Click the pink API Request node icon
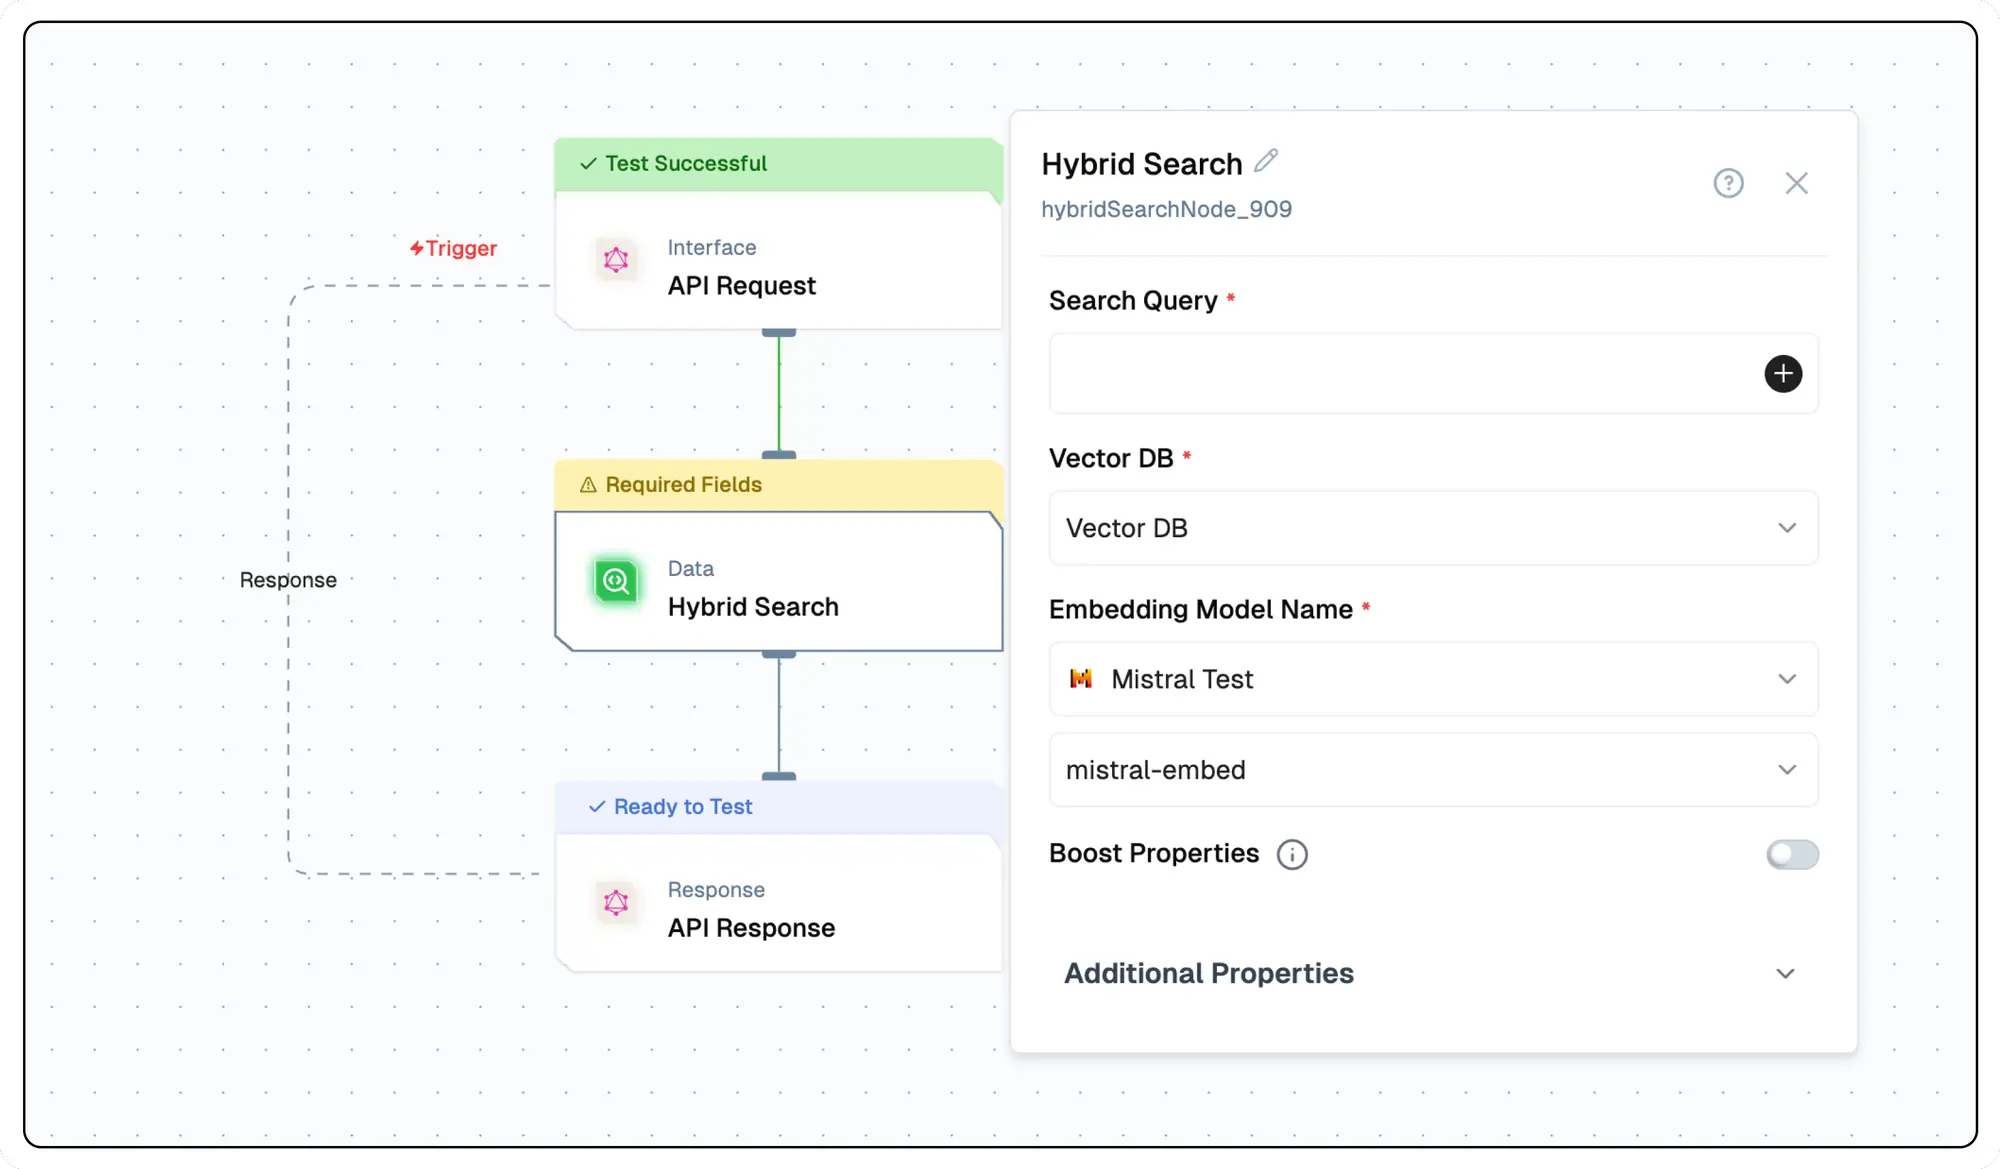This screenshot has height=1169, width=2000. (616, 260)
